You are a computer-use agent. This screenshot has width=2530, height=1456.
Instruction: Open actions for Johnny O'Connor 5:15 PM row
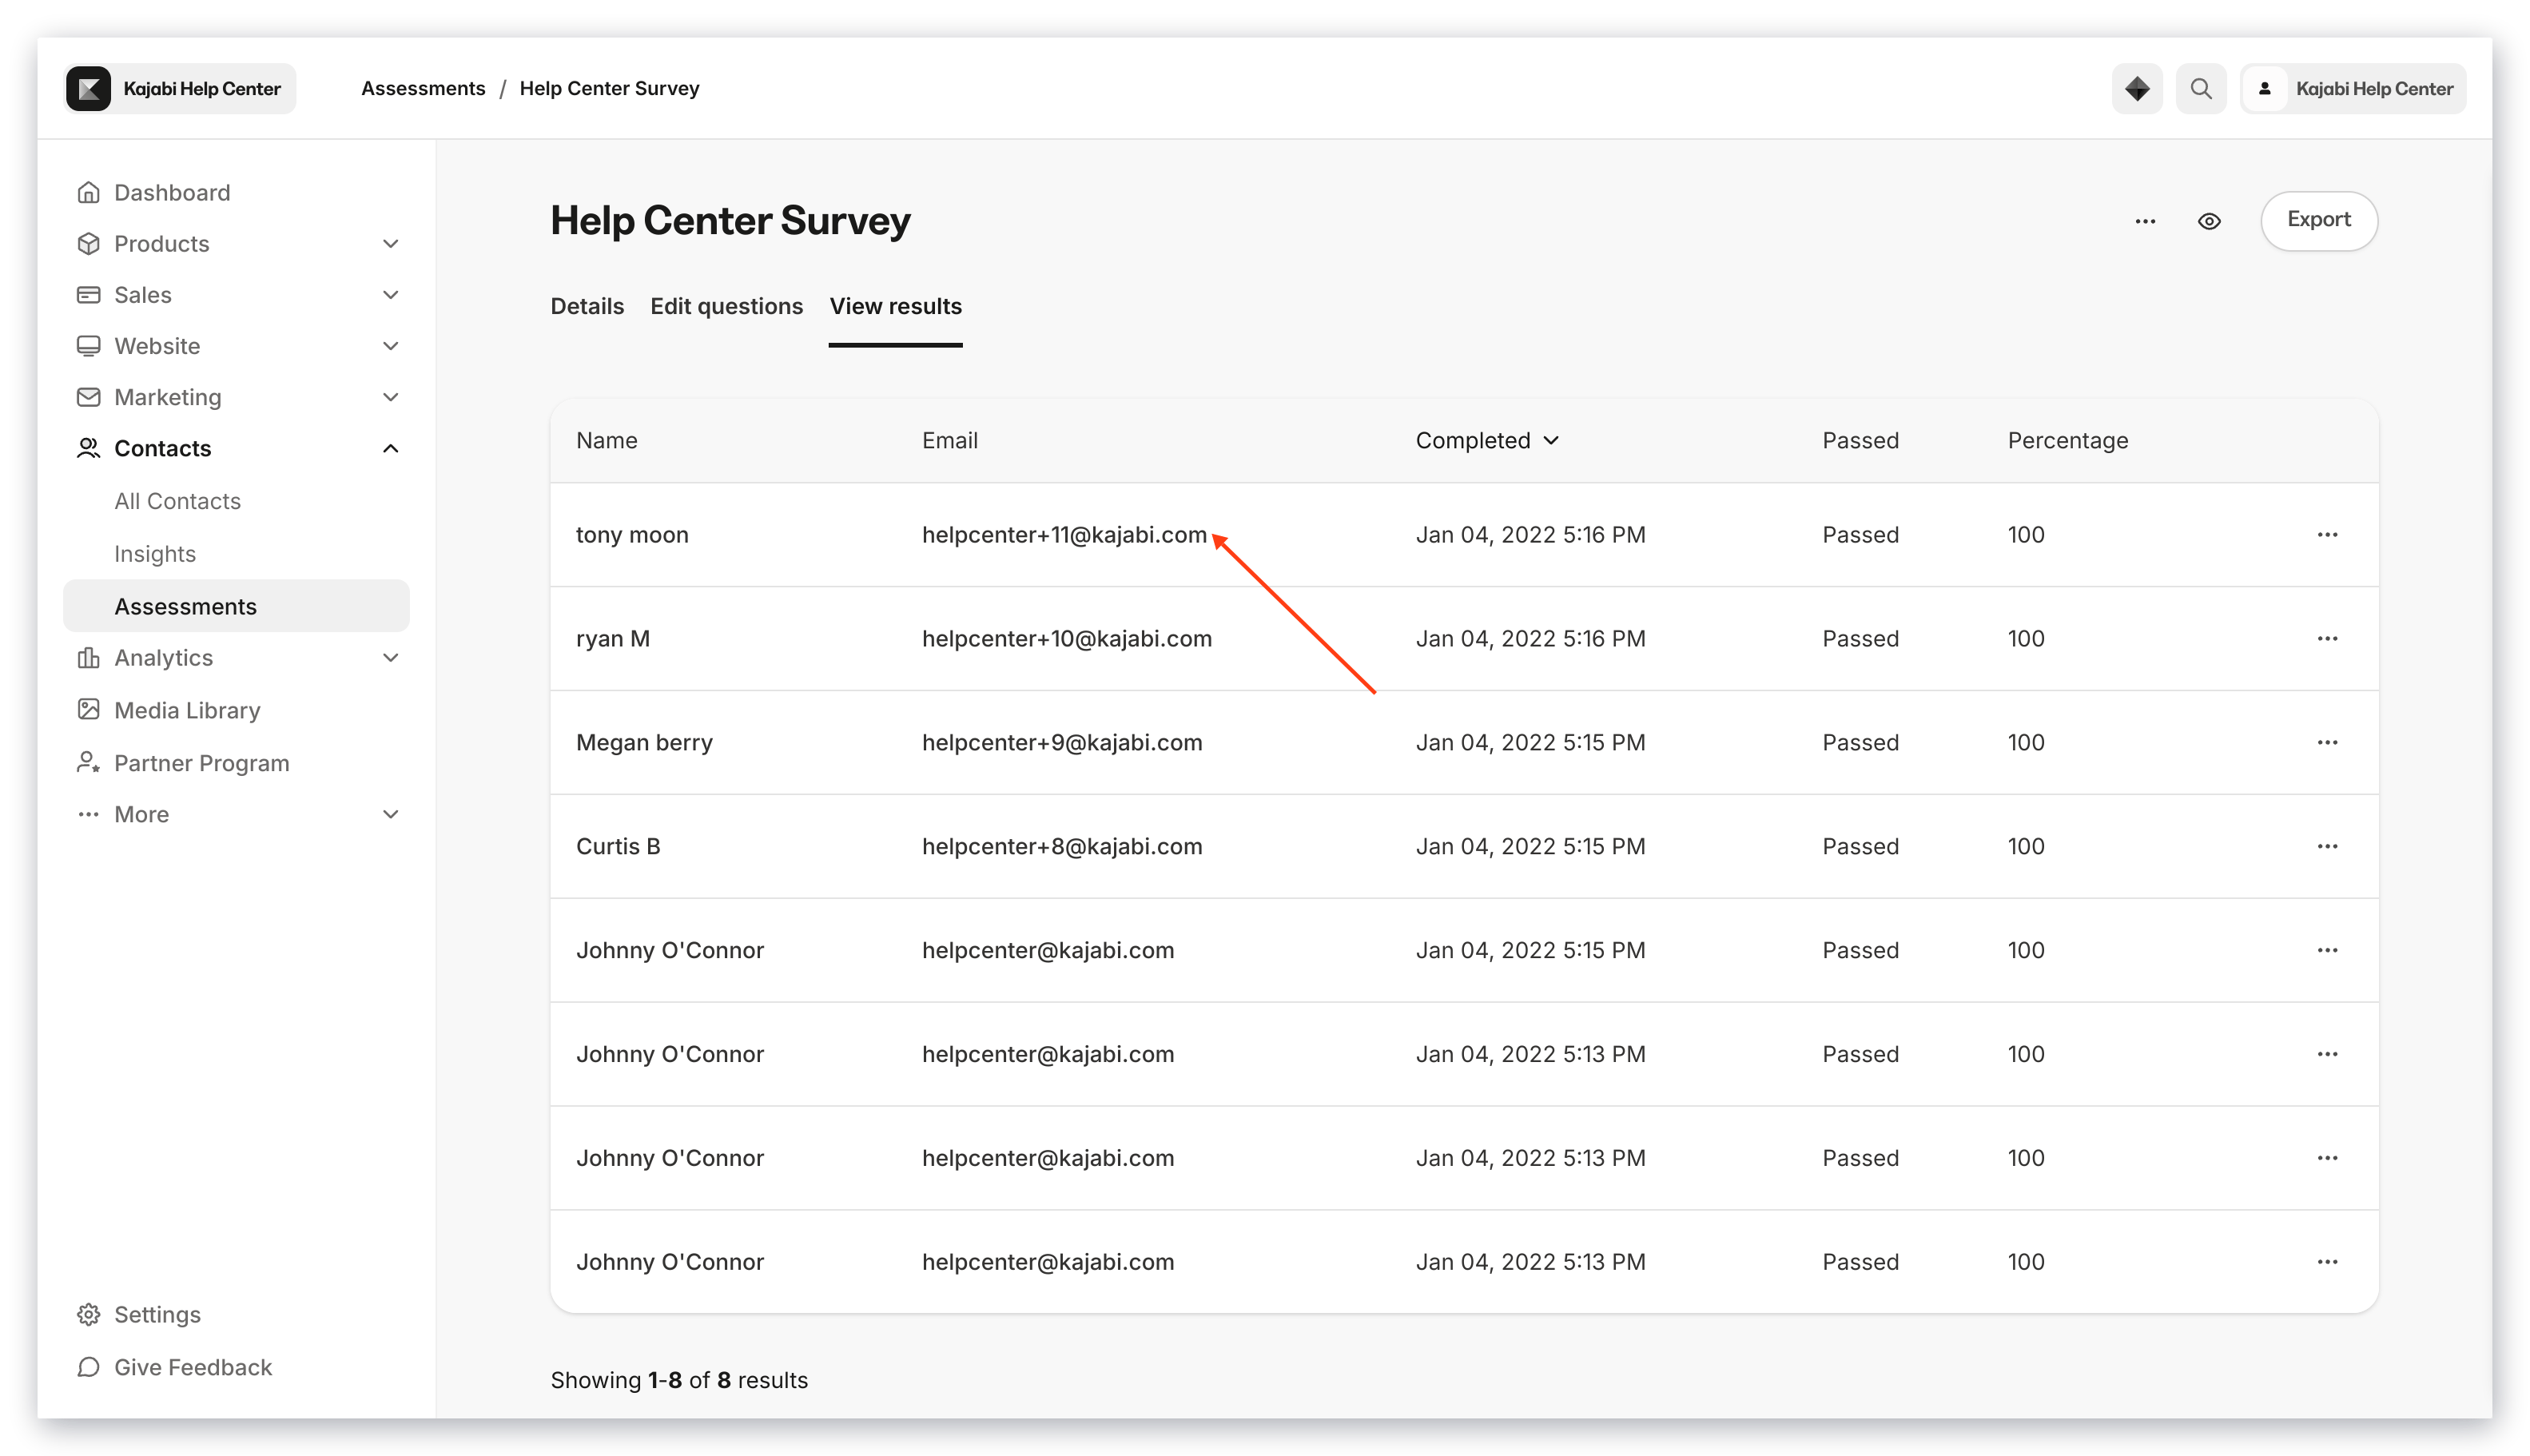coord(2326,950)
